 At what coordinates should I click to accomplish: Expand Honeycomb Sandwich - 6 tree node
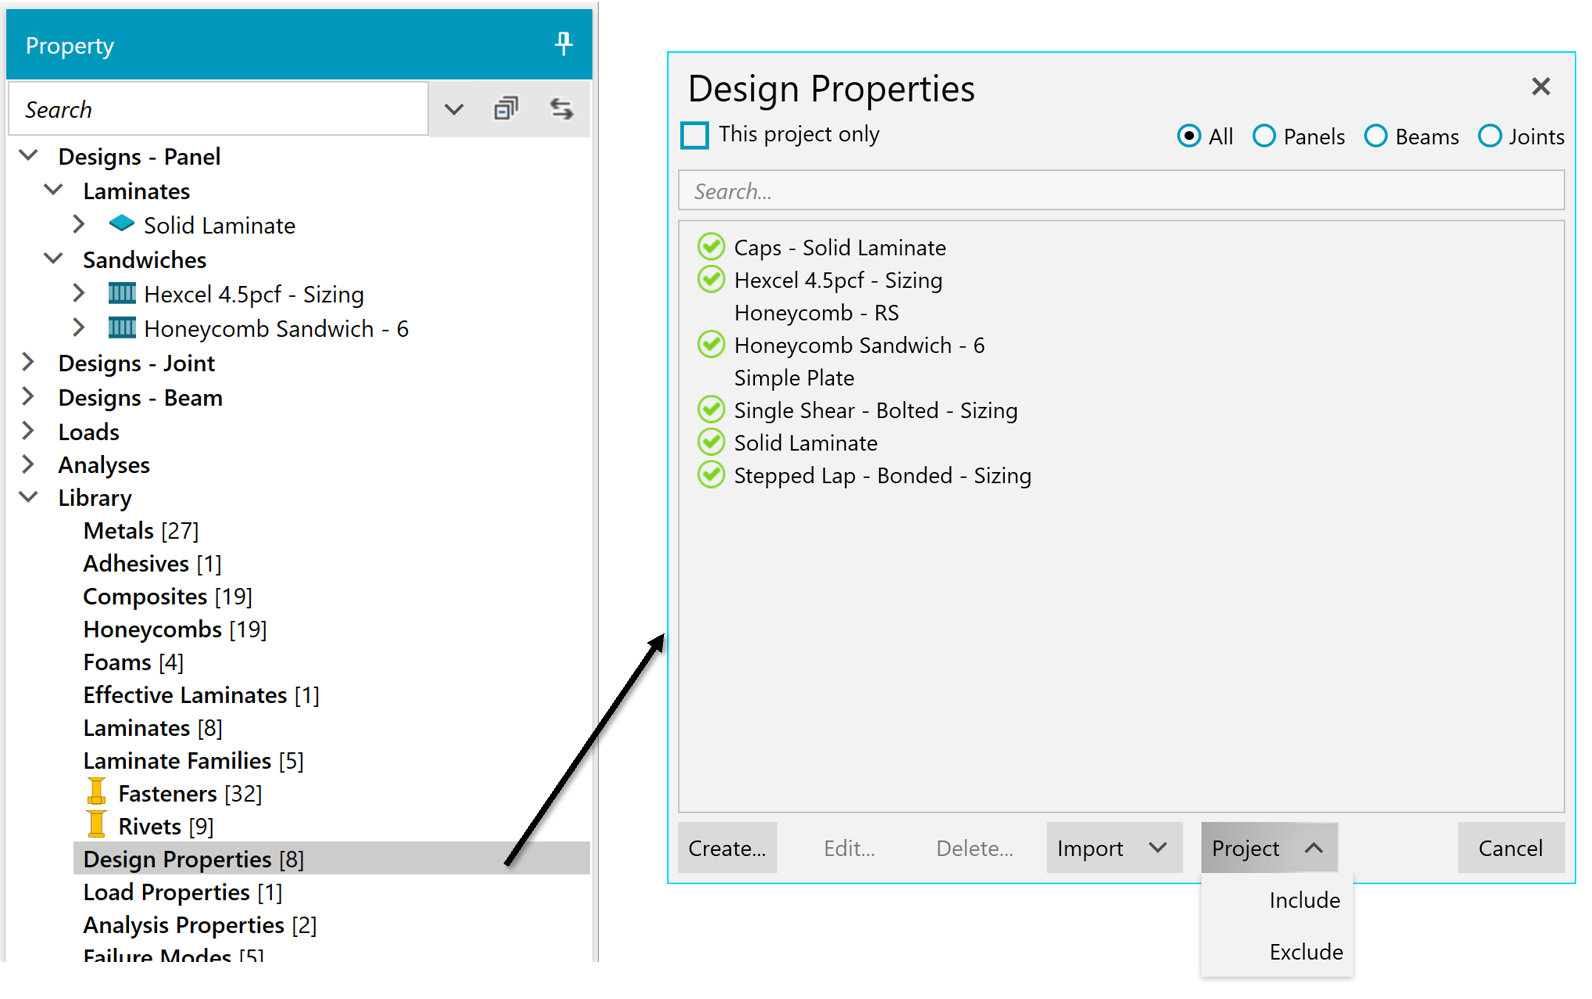(79, 327)
